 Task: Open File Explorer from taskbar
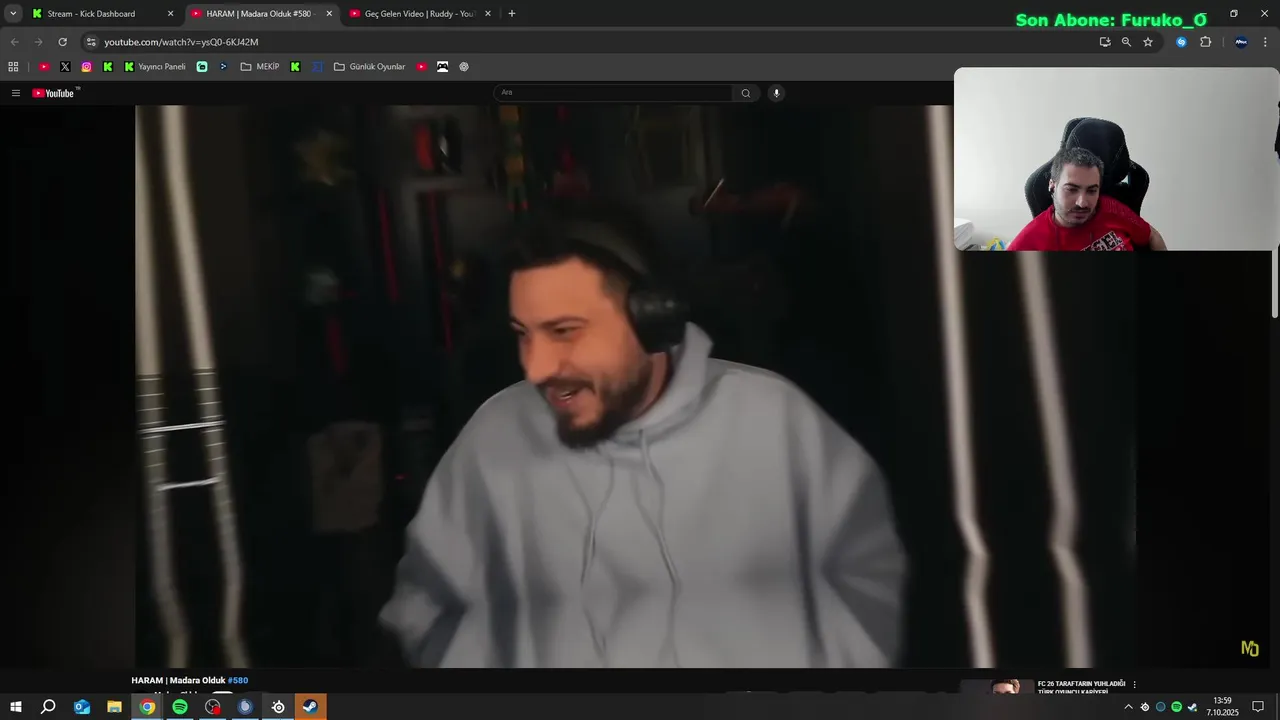(x=114, y=707)
